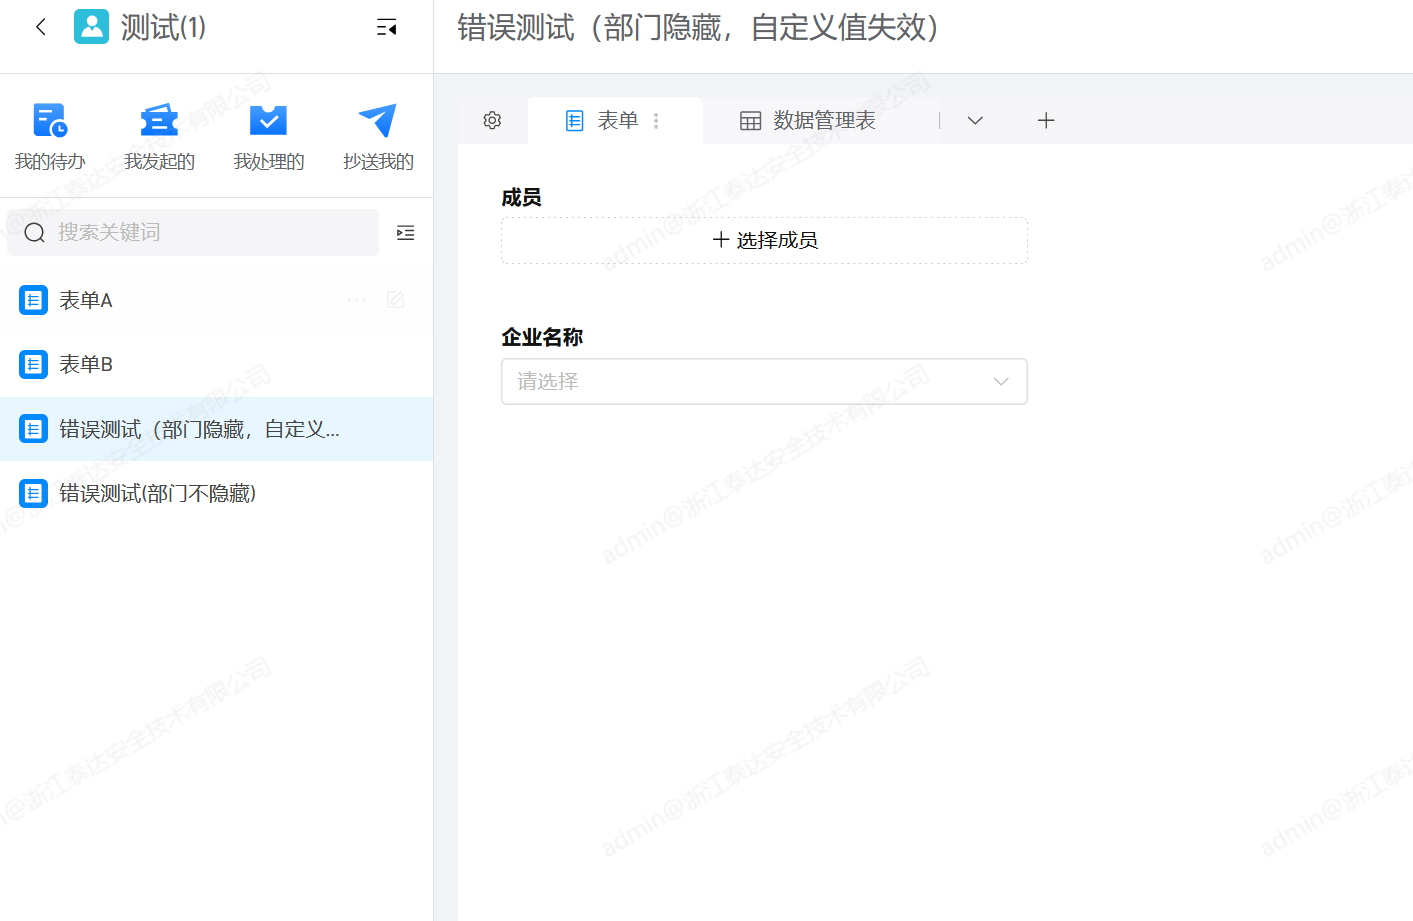The width and height of the screenshot is (1413, 921).
Task: Open settings gear in the tab bar
Action: (492, 120)
